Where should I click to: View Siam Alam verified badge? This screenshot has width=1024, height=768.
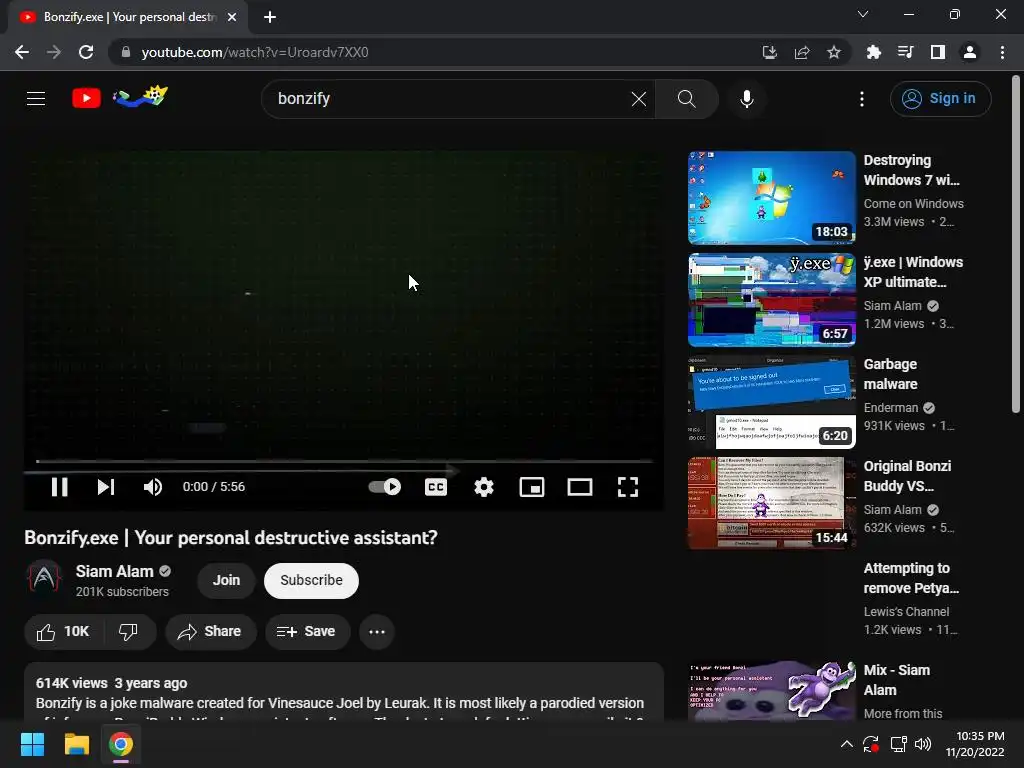165,571
